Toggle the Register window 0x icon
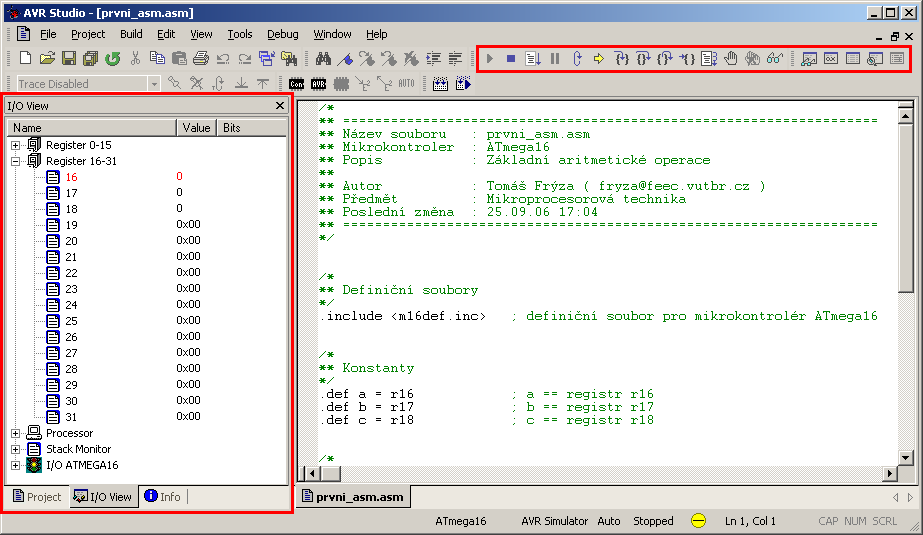Image resolution: width=923 pixels, height=535 pixels. point(831,58)
